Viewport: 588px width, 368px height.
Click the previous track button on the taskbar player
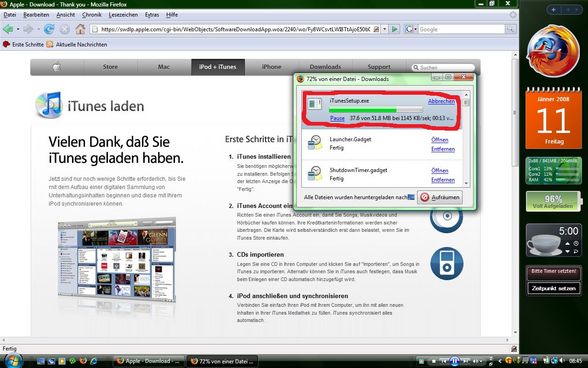click(x=444, y=361)
